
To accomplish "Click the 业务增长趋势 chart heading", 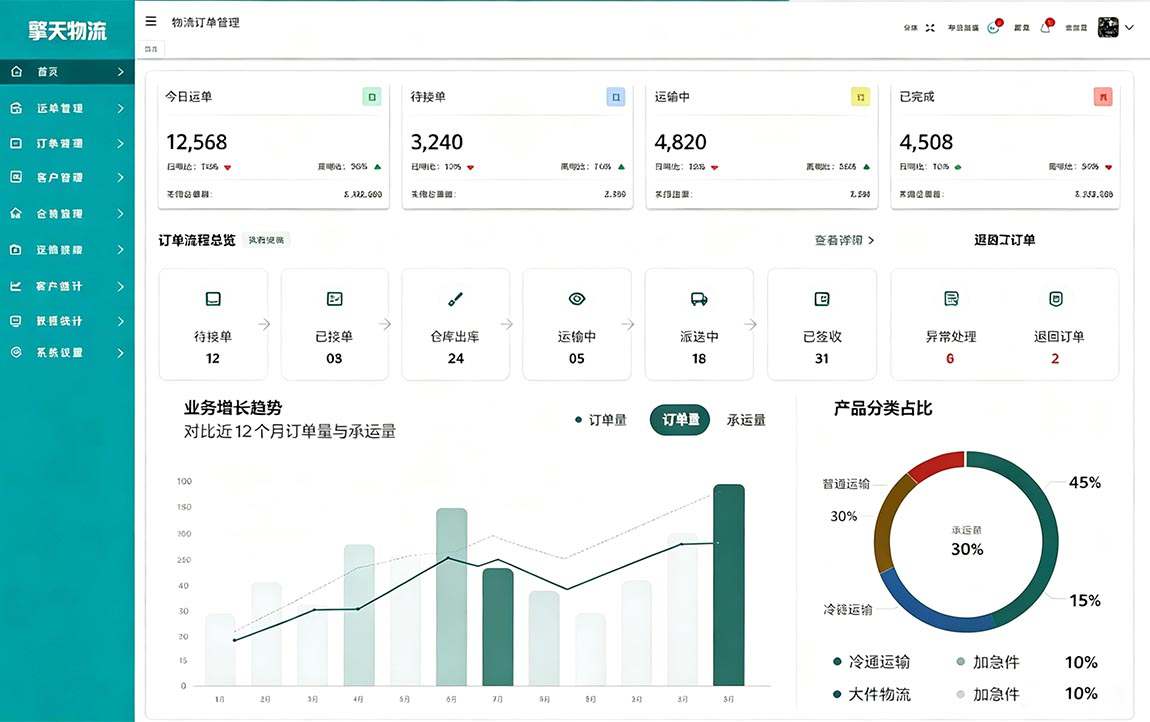I will pyautogui.click(x=232, y=408).
